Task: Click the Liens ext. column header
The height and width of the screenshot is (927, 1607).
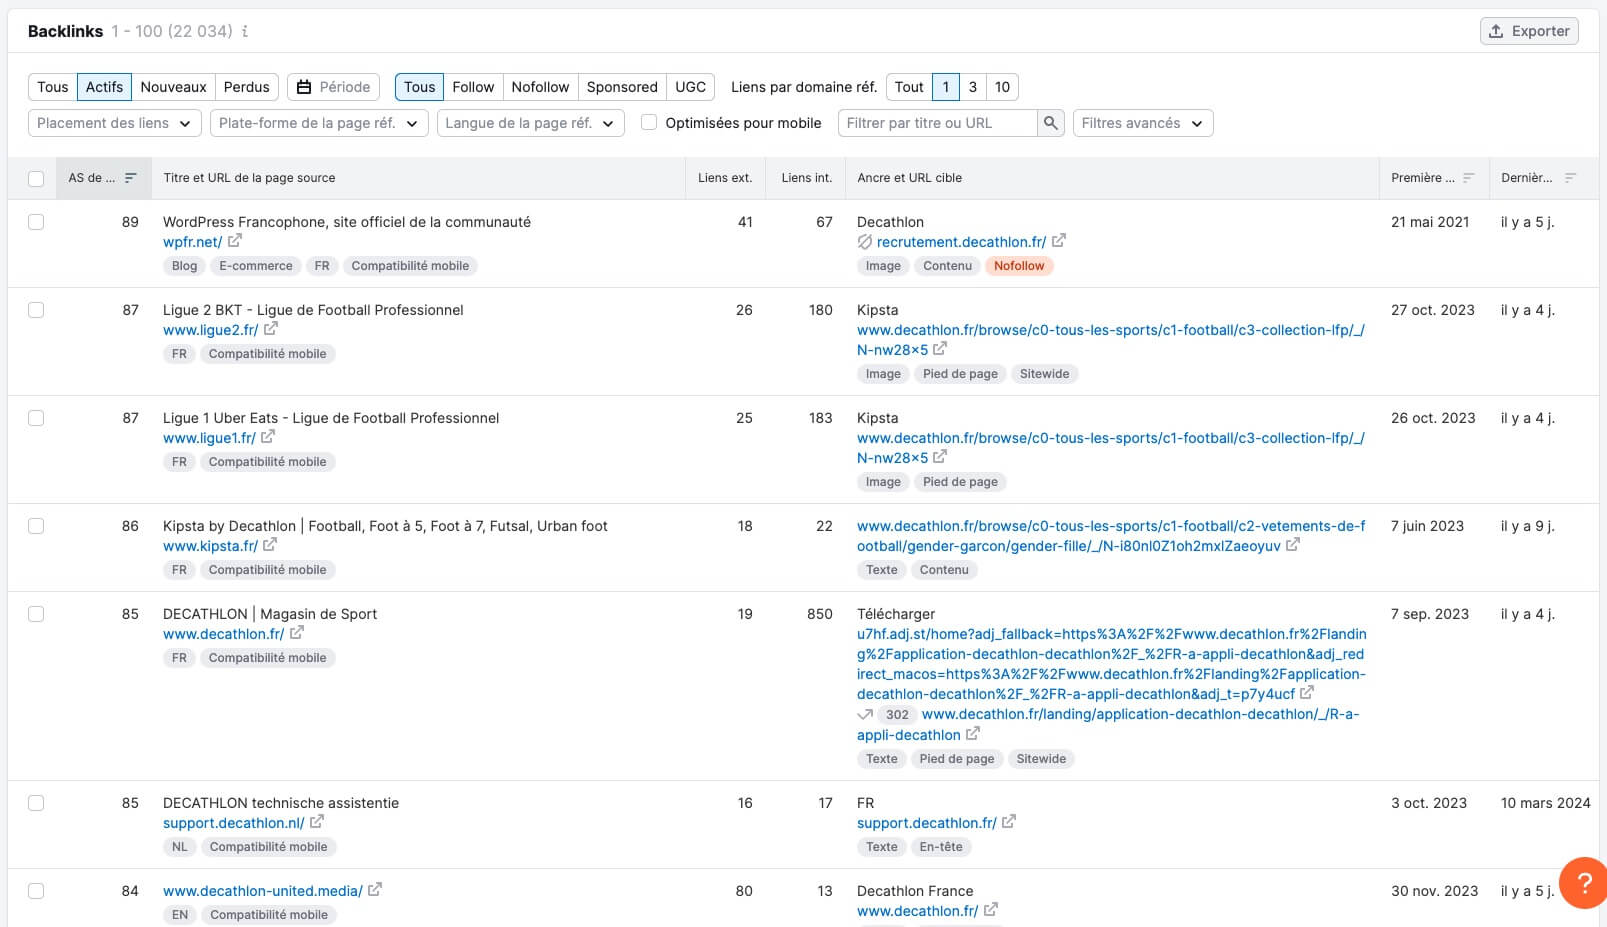Action: tap(725, 178)
